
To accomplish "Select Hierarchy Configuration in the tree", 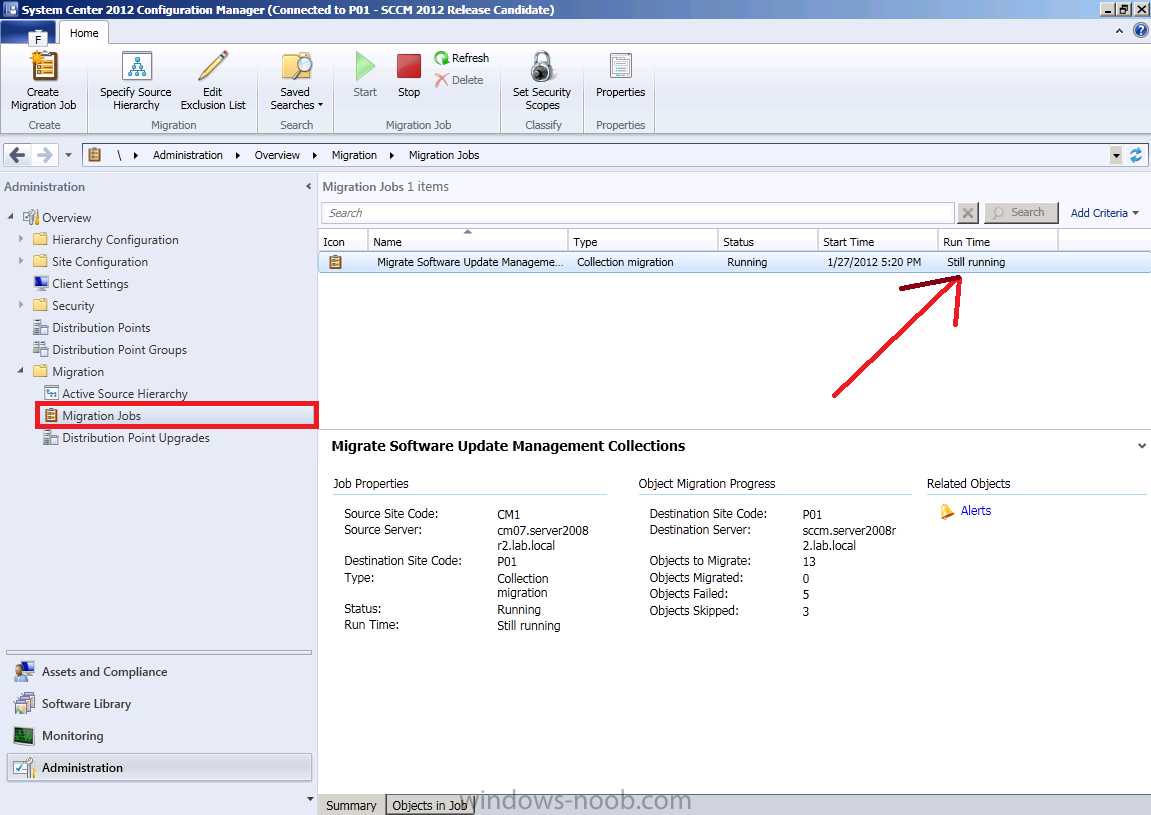I will pos(115,239).
